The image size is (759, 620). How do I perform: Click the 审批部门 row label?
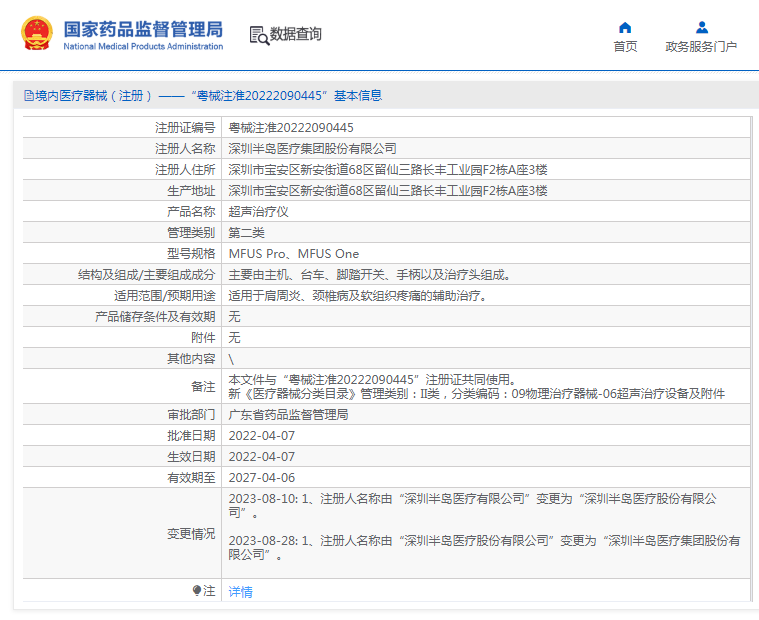point(191,415)
